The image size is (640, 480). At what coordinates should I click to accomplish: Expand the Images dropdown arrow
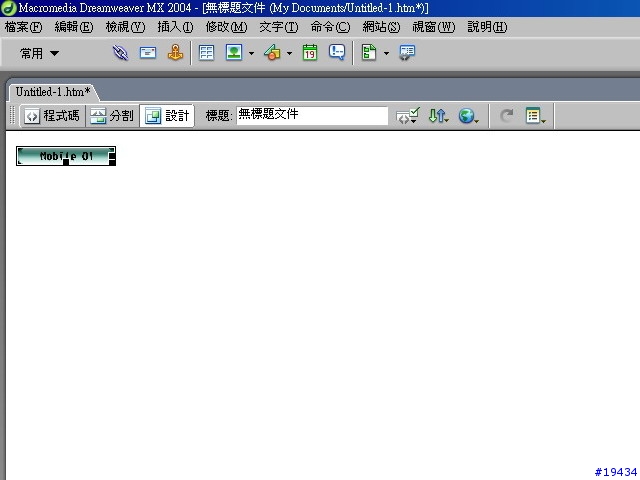point(251,53)
